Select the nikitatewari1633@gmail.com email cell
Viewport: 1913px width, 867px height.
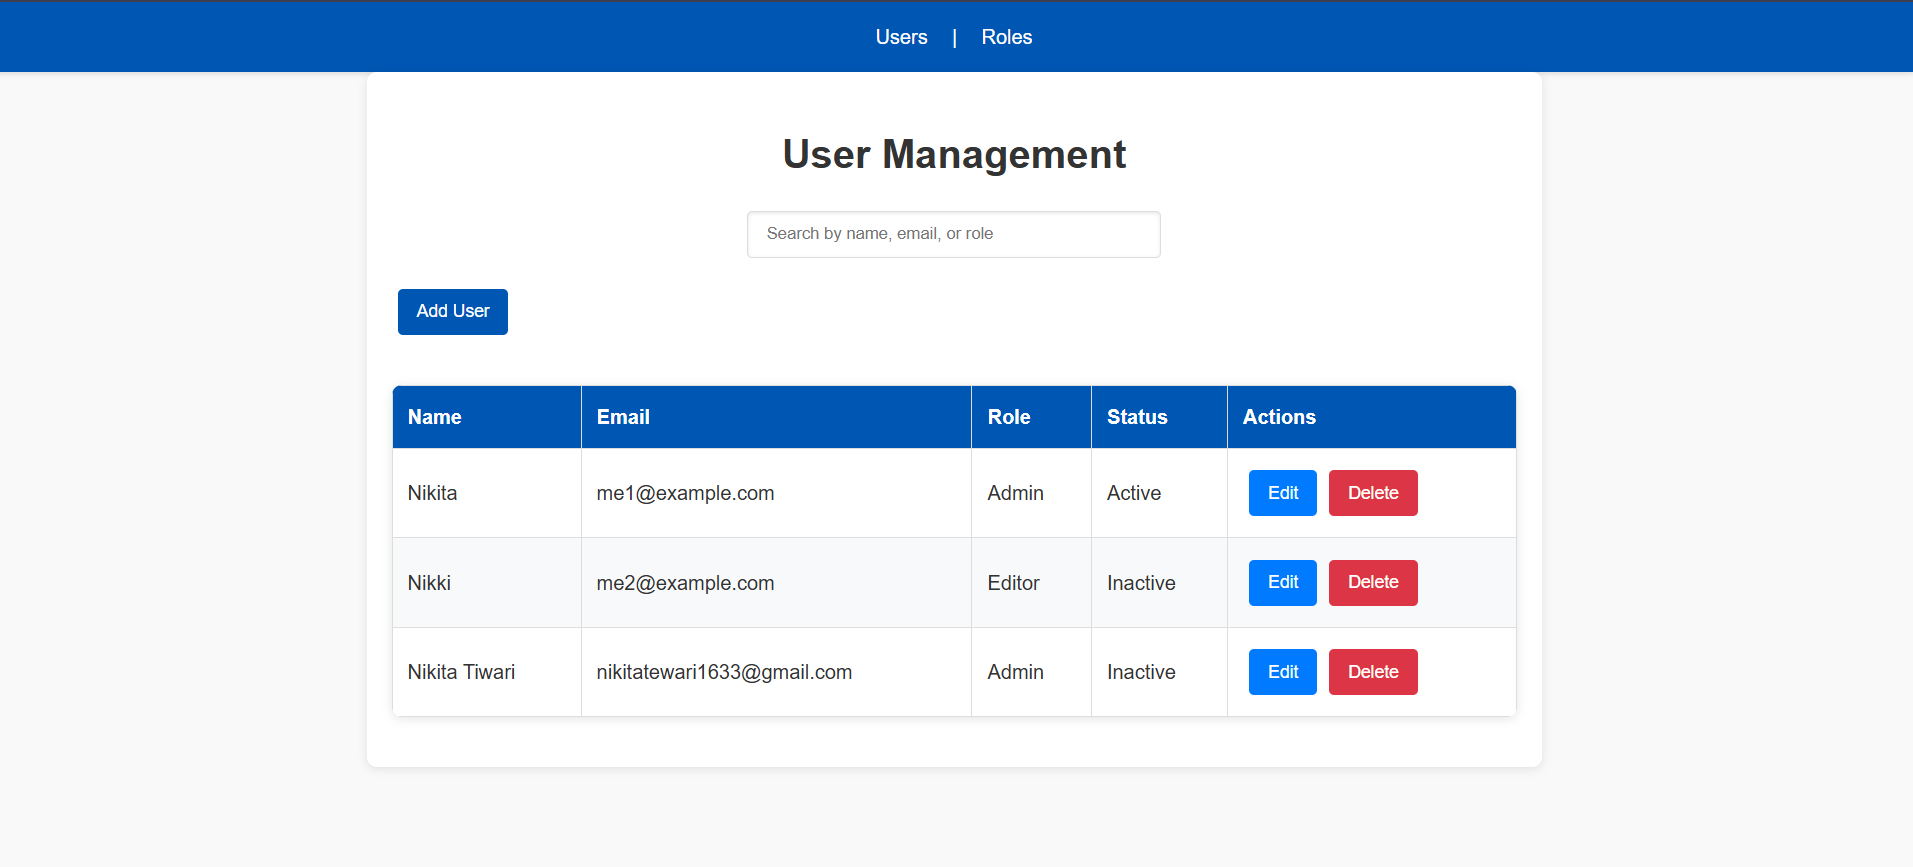pos(776,672)
